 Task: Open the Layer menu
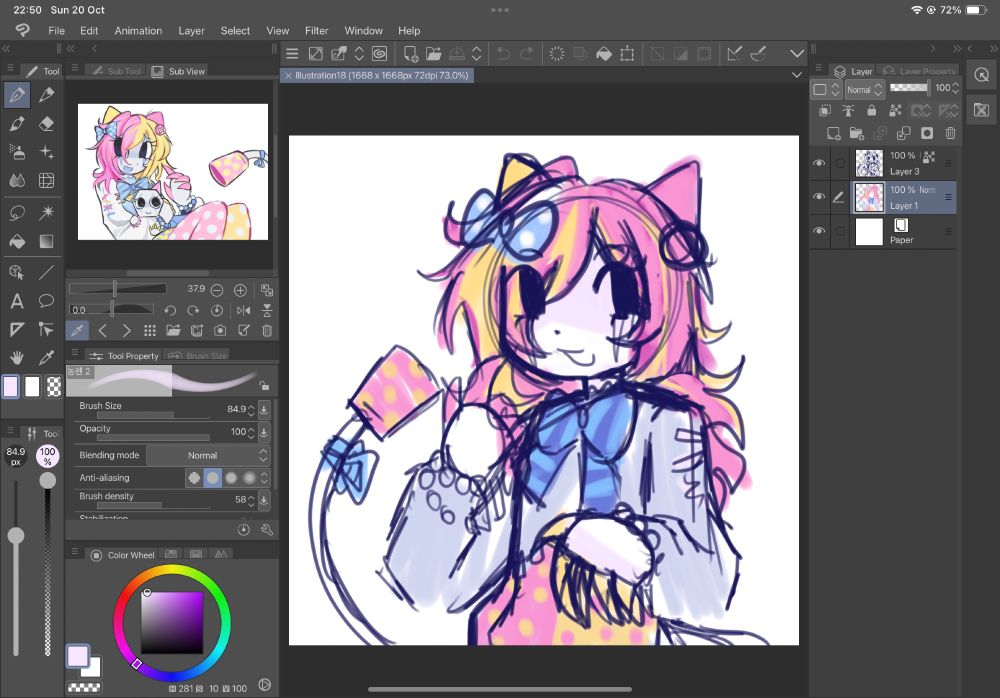tap(191, 31)
